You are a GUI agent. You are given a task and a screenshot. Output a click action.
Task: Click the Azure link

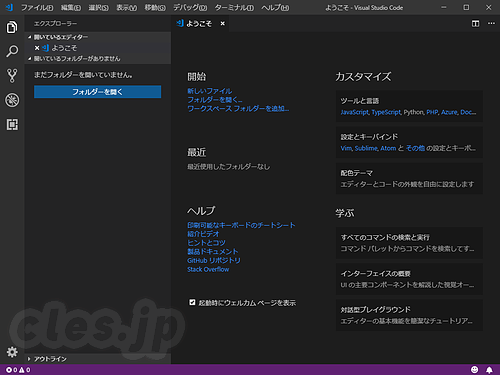449,112
